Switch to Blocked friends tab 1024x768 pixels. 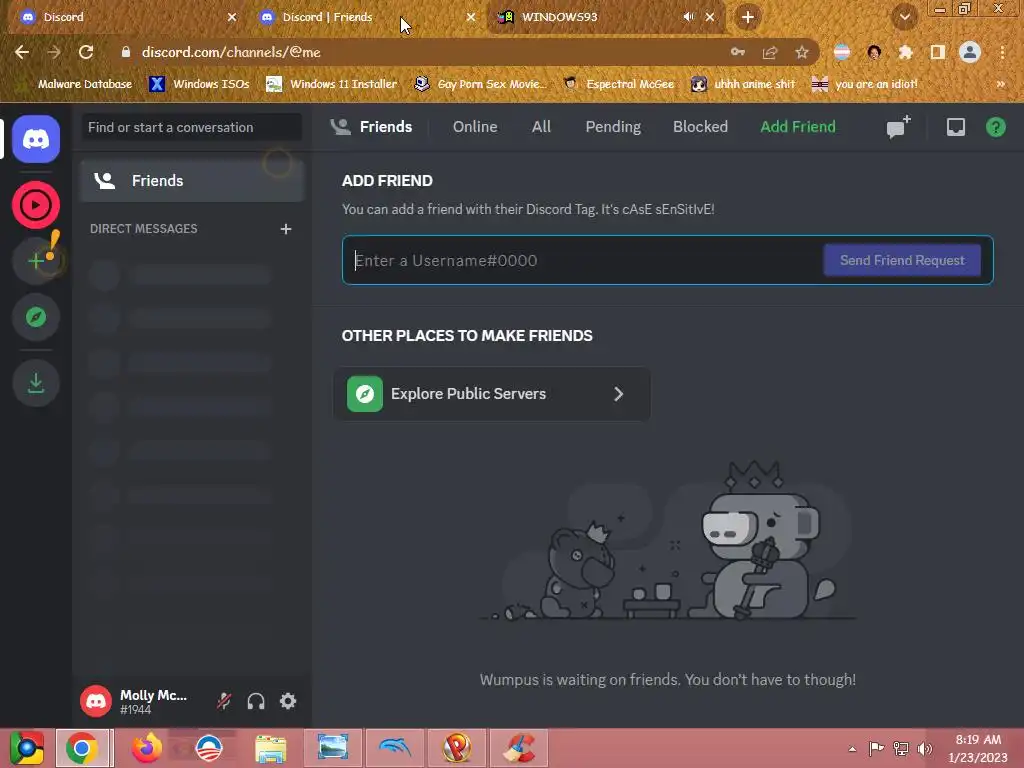click(700, 127)
